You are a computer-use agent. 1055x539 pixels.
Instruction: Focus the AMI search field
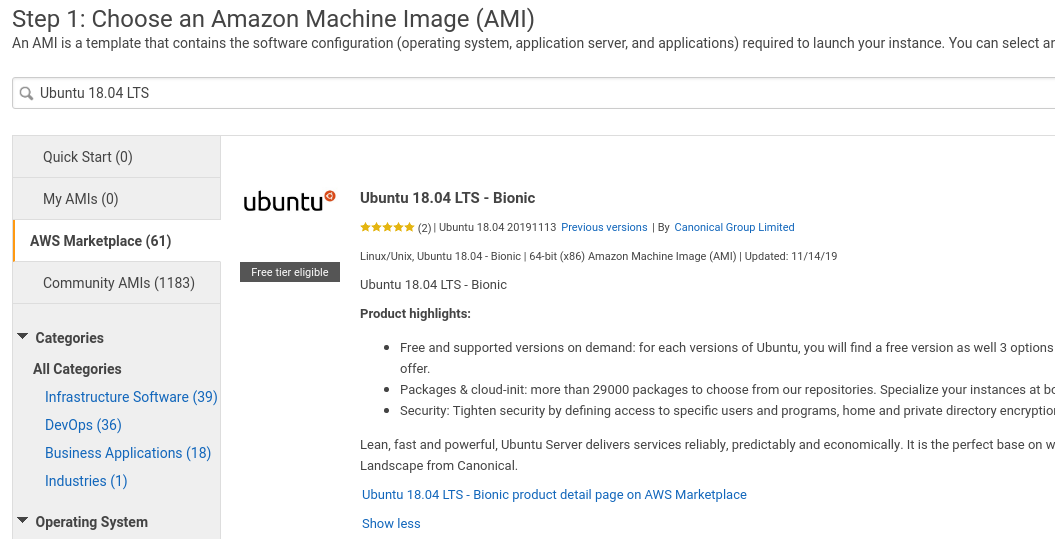coord(534,93)
